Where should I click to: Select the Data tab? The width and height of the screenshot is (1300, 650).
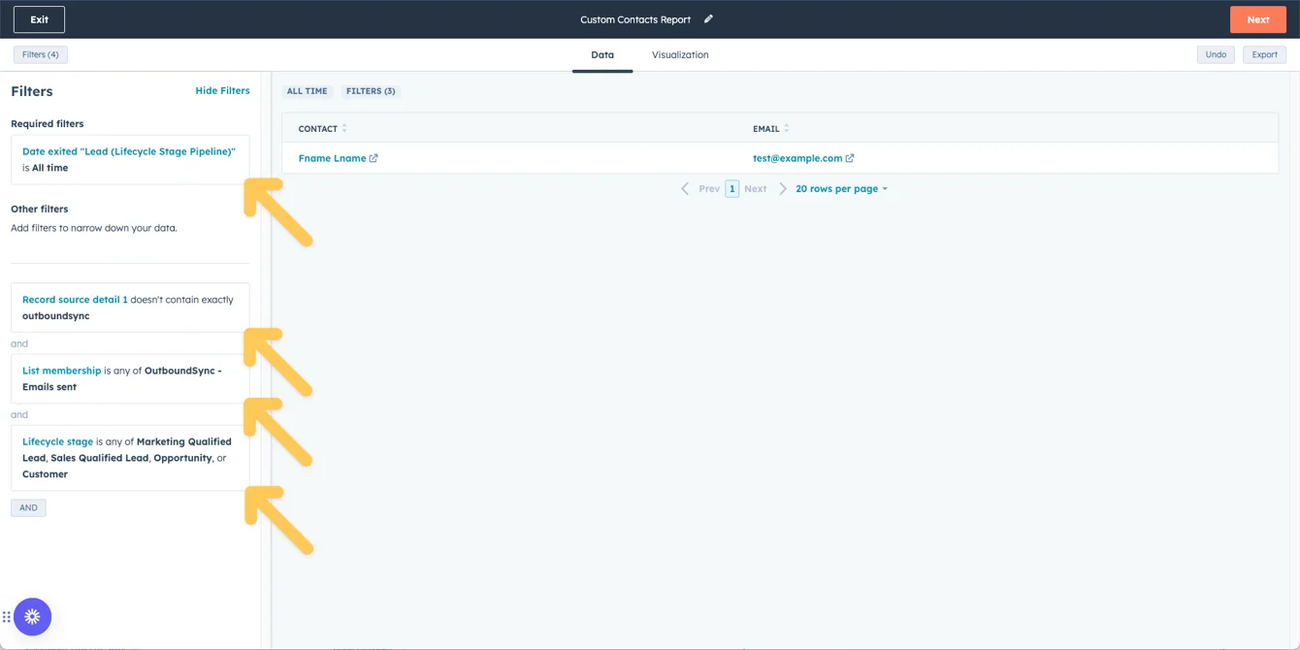(602, 55)
